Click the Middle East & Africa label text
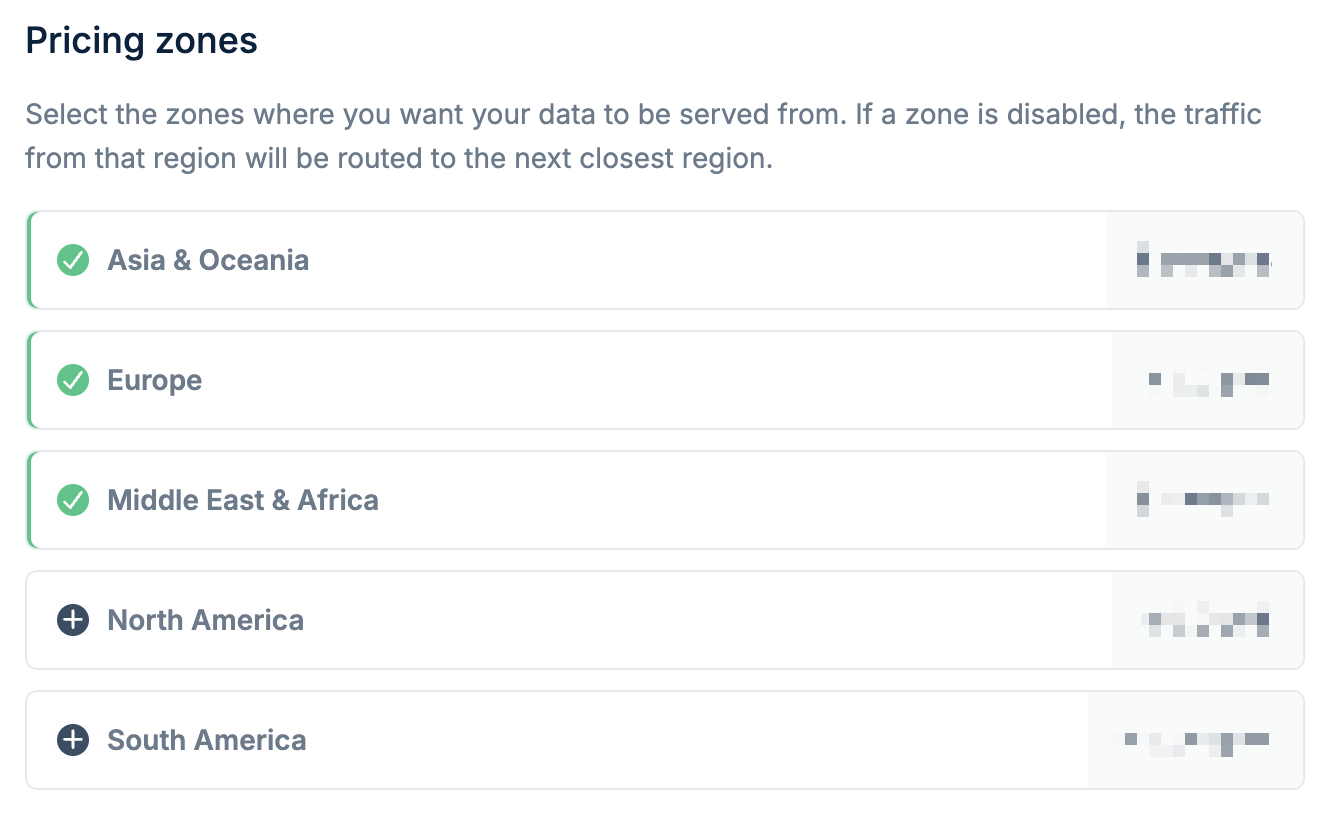 coord(242,500)
